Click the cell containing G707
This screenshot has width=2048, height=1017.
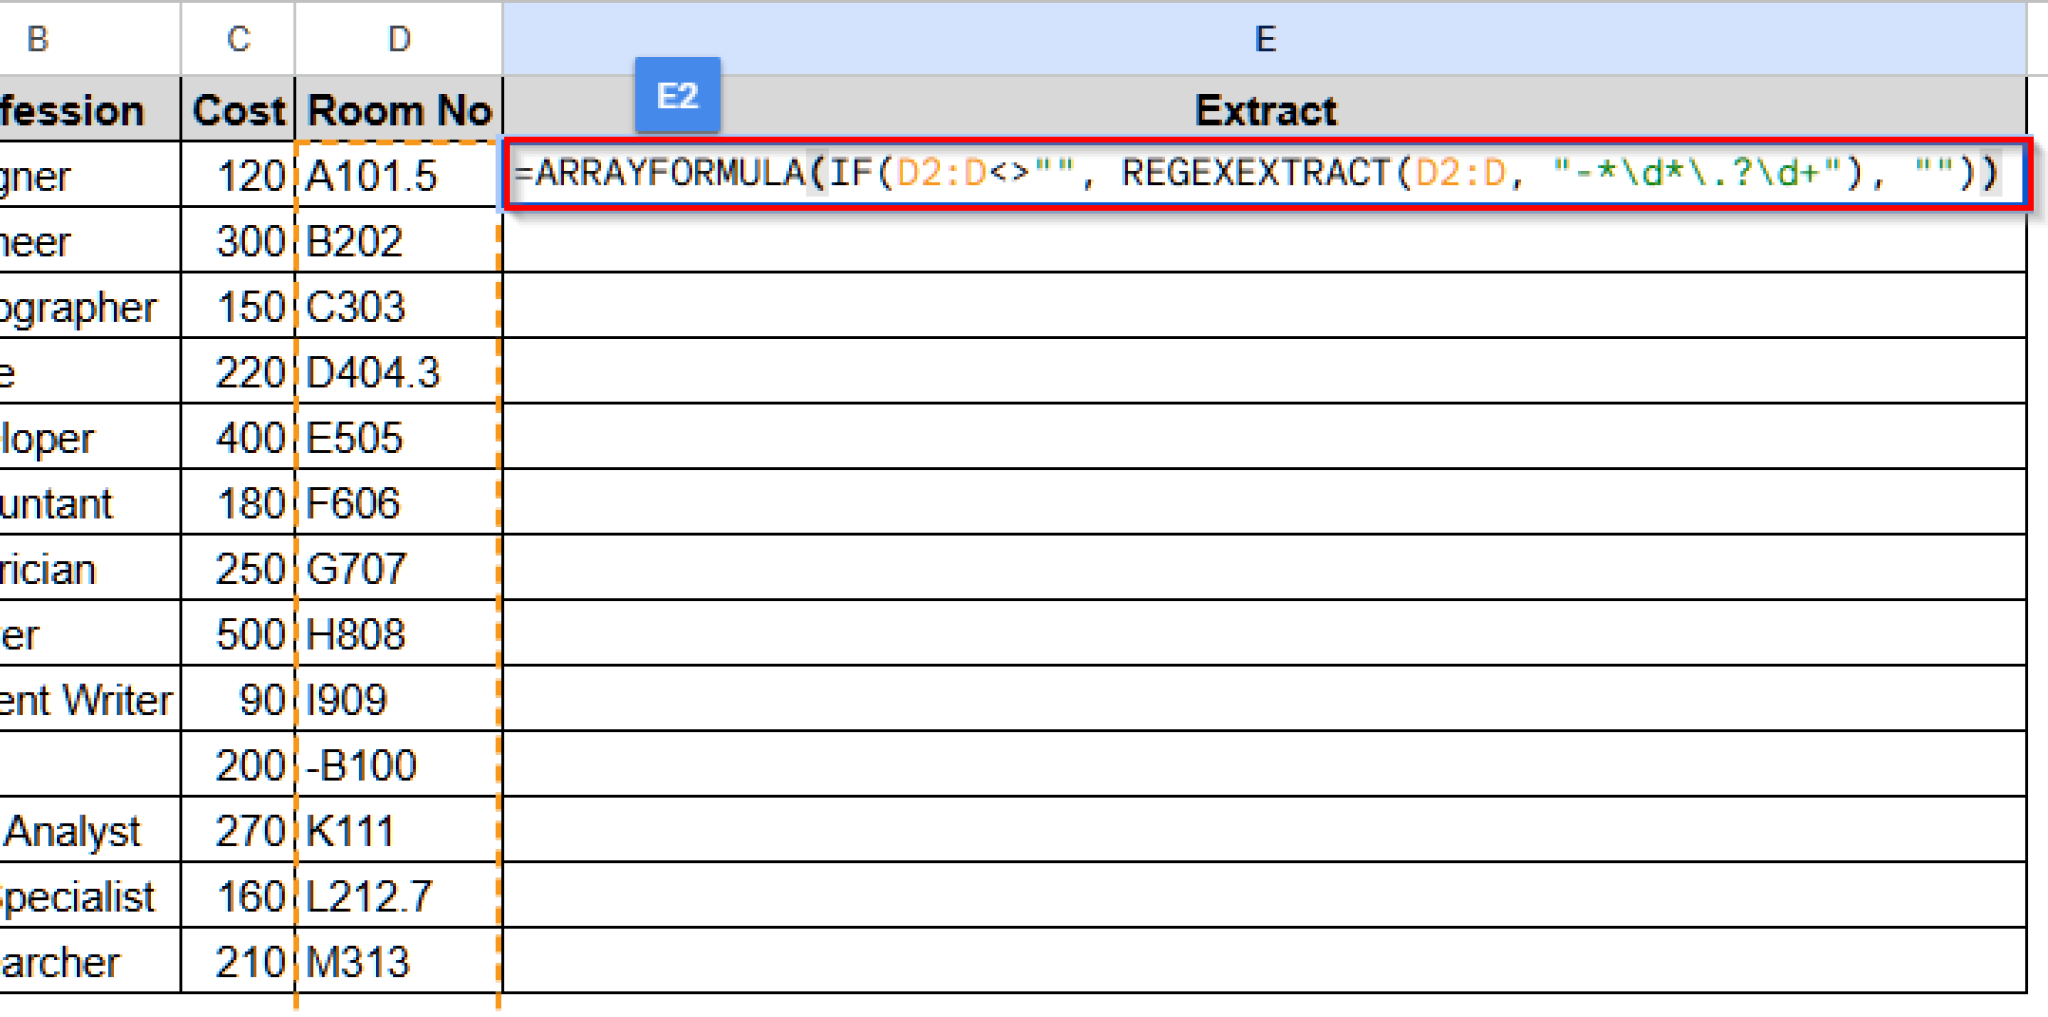pos(360,568)
